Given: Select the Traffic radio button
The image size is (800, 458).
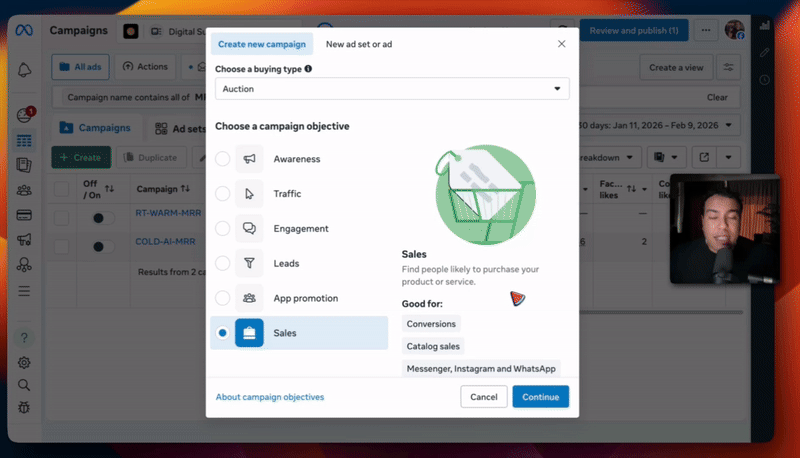Looking at the screenshot, I should click(x=222, y=194).
